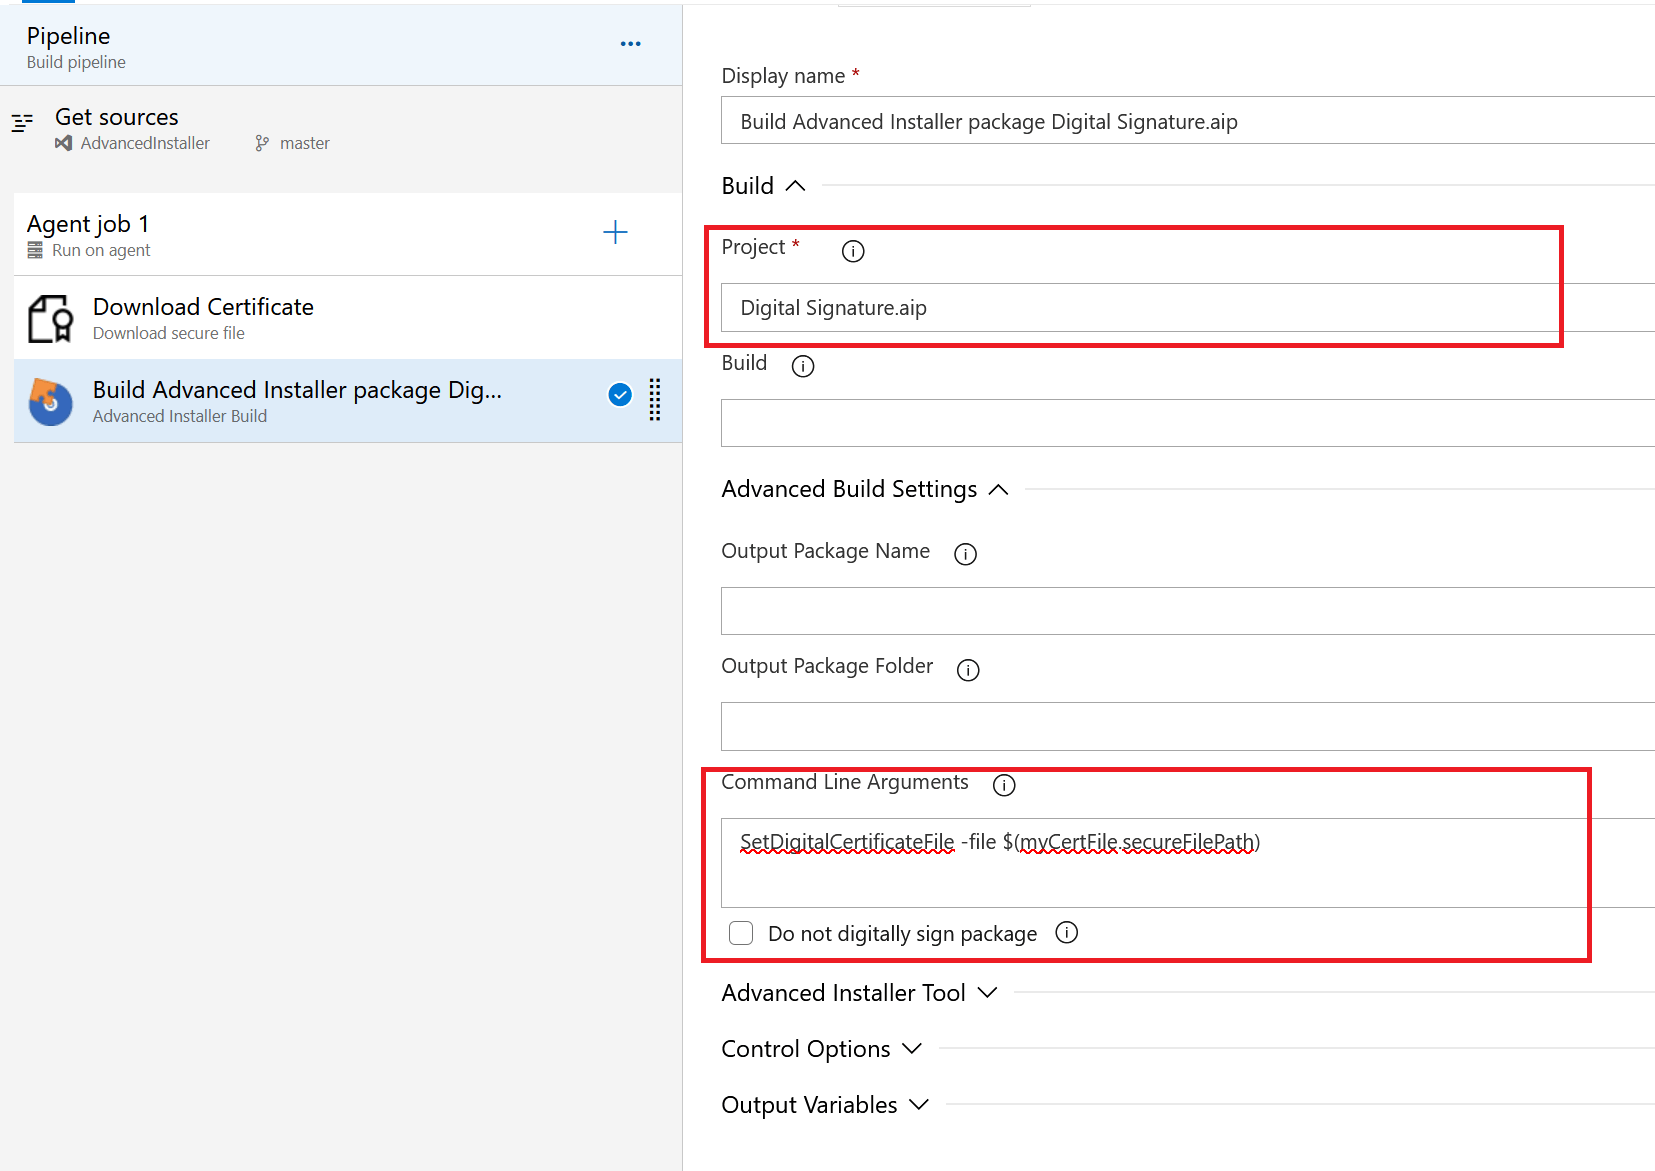The height and width of the screenshot is (1171, 1655).
Task: Click the AdvancedInstaller repository name
Action: [145, 143]
